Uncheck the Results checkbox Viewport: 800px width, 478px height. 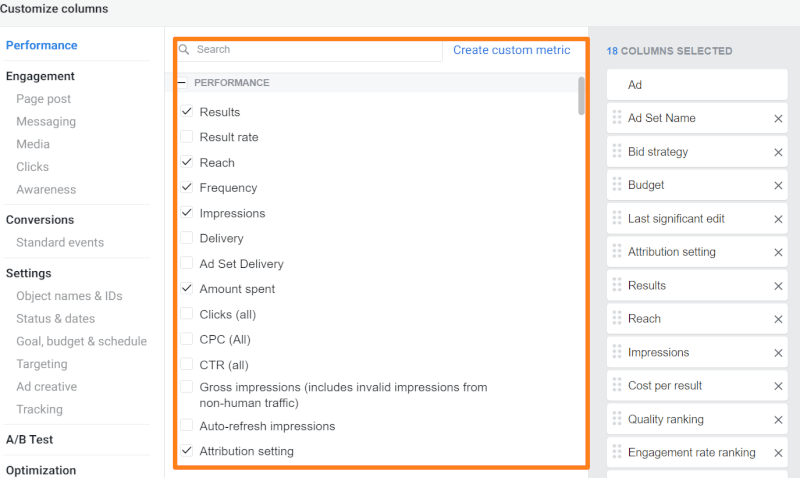(187, 112)
